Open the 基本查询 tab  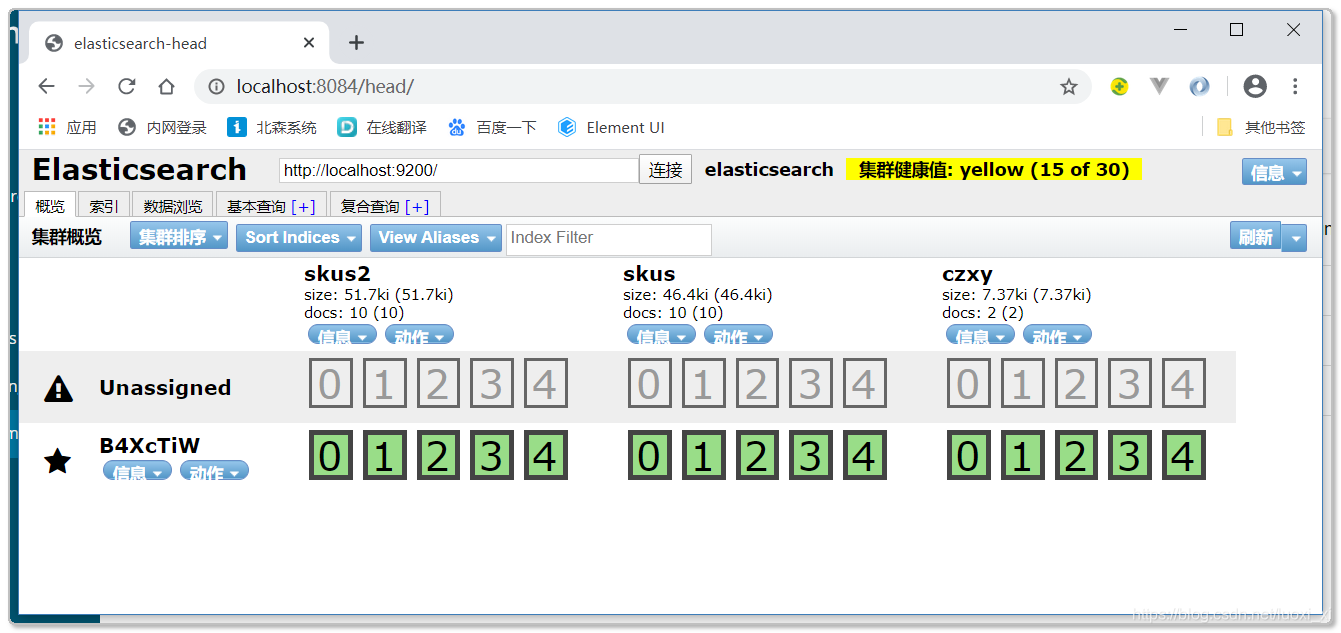click(256, 206)
